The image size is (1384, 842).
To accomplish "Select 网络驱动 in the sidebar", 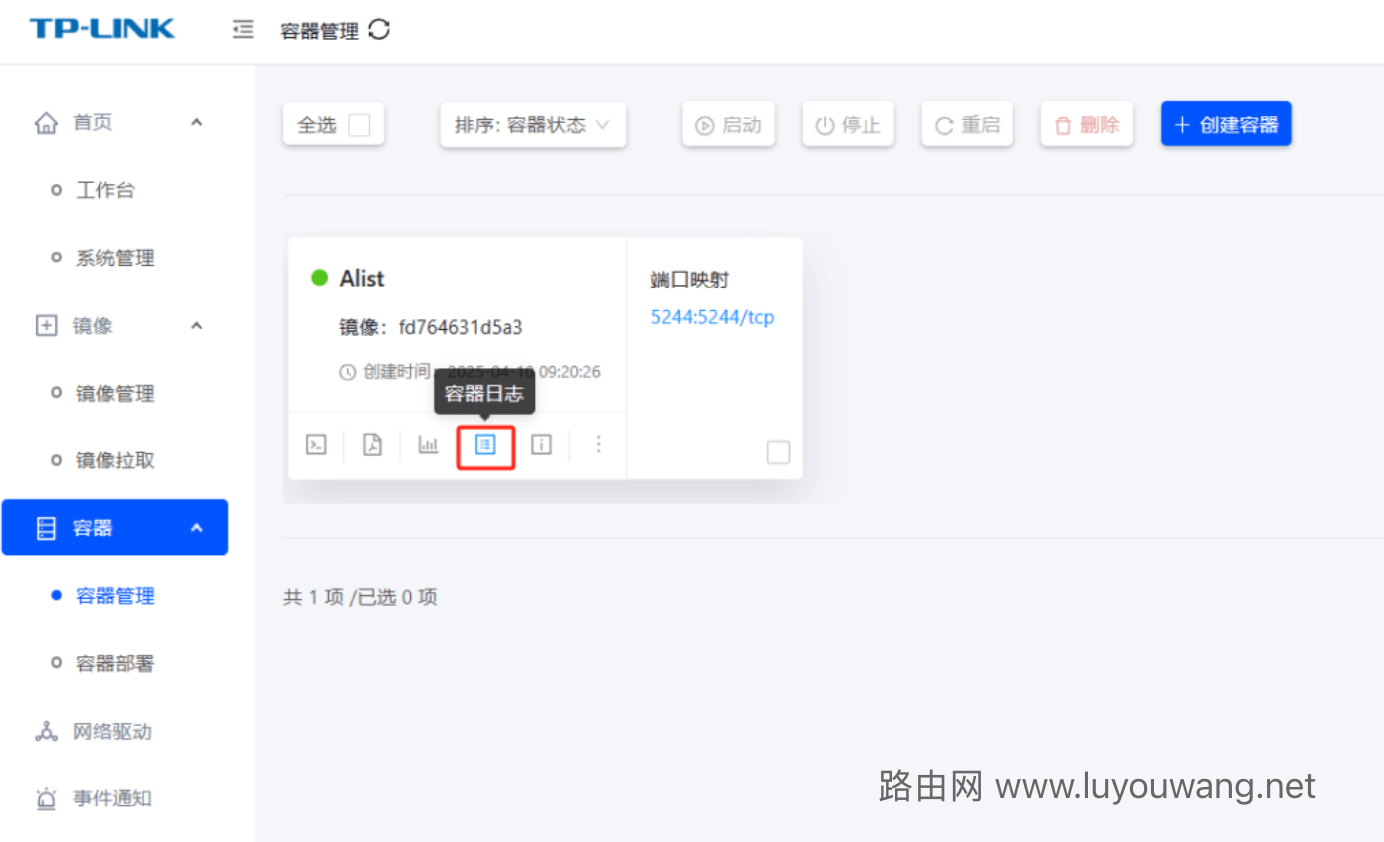I will pyautogui.click(x=112, y=732).
